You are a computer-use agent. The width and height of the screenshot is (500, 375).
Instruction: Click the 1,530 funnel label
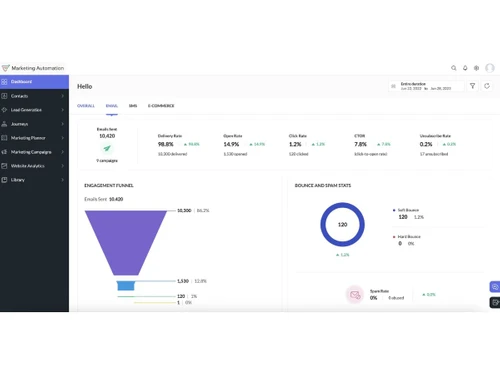coord(183,281)
